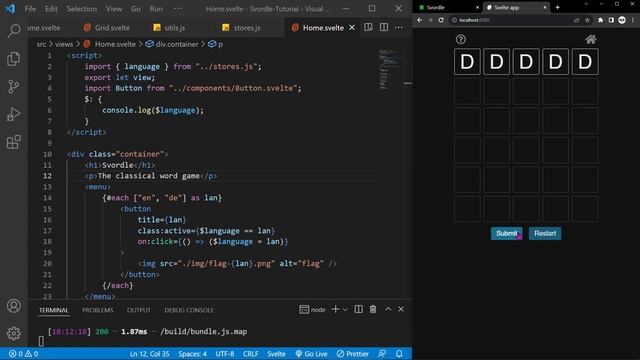
Task: Open the File menu
Action: [30, 9]
